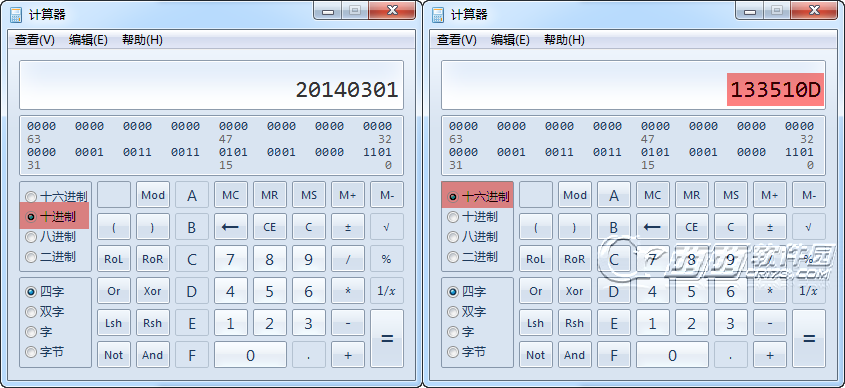Click Mod button in left calculator
This screenshot has width=845, height=388.
click(x=153, y=195)
